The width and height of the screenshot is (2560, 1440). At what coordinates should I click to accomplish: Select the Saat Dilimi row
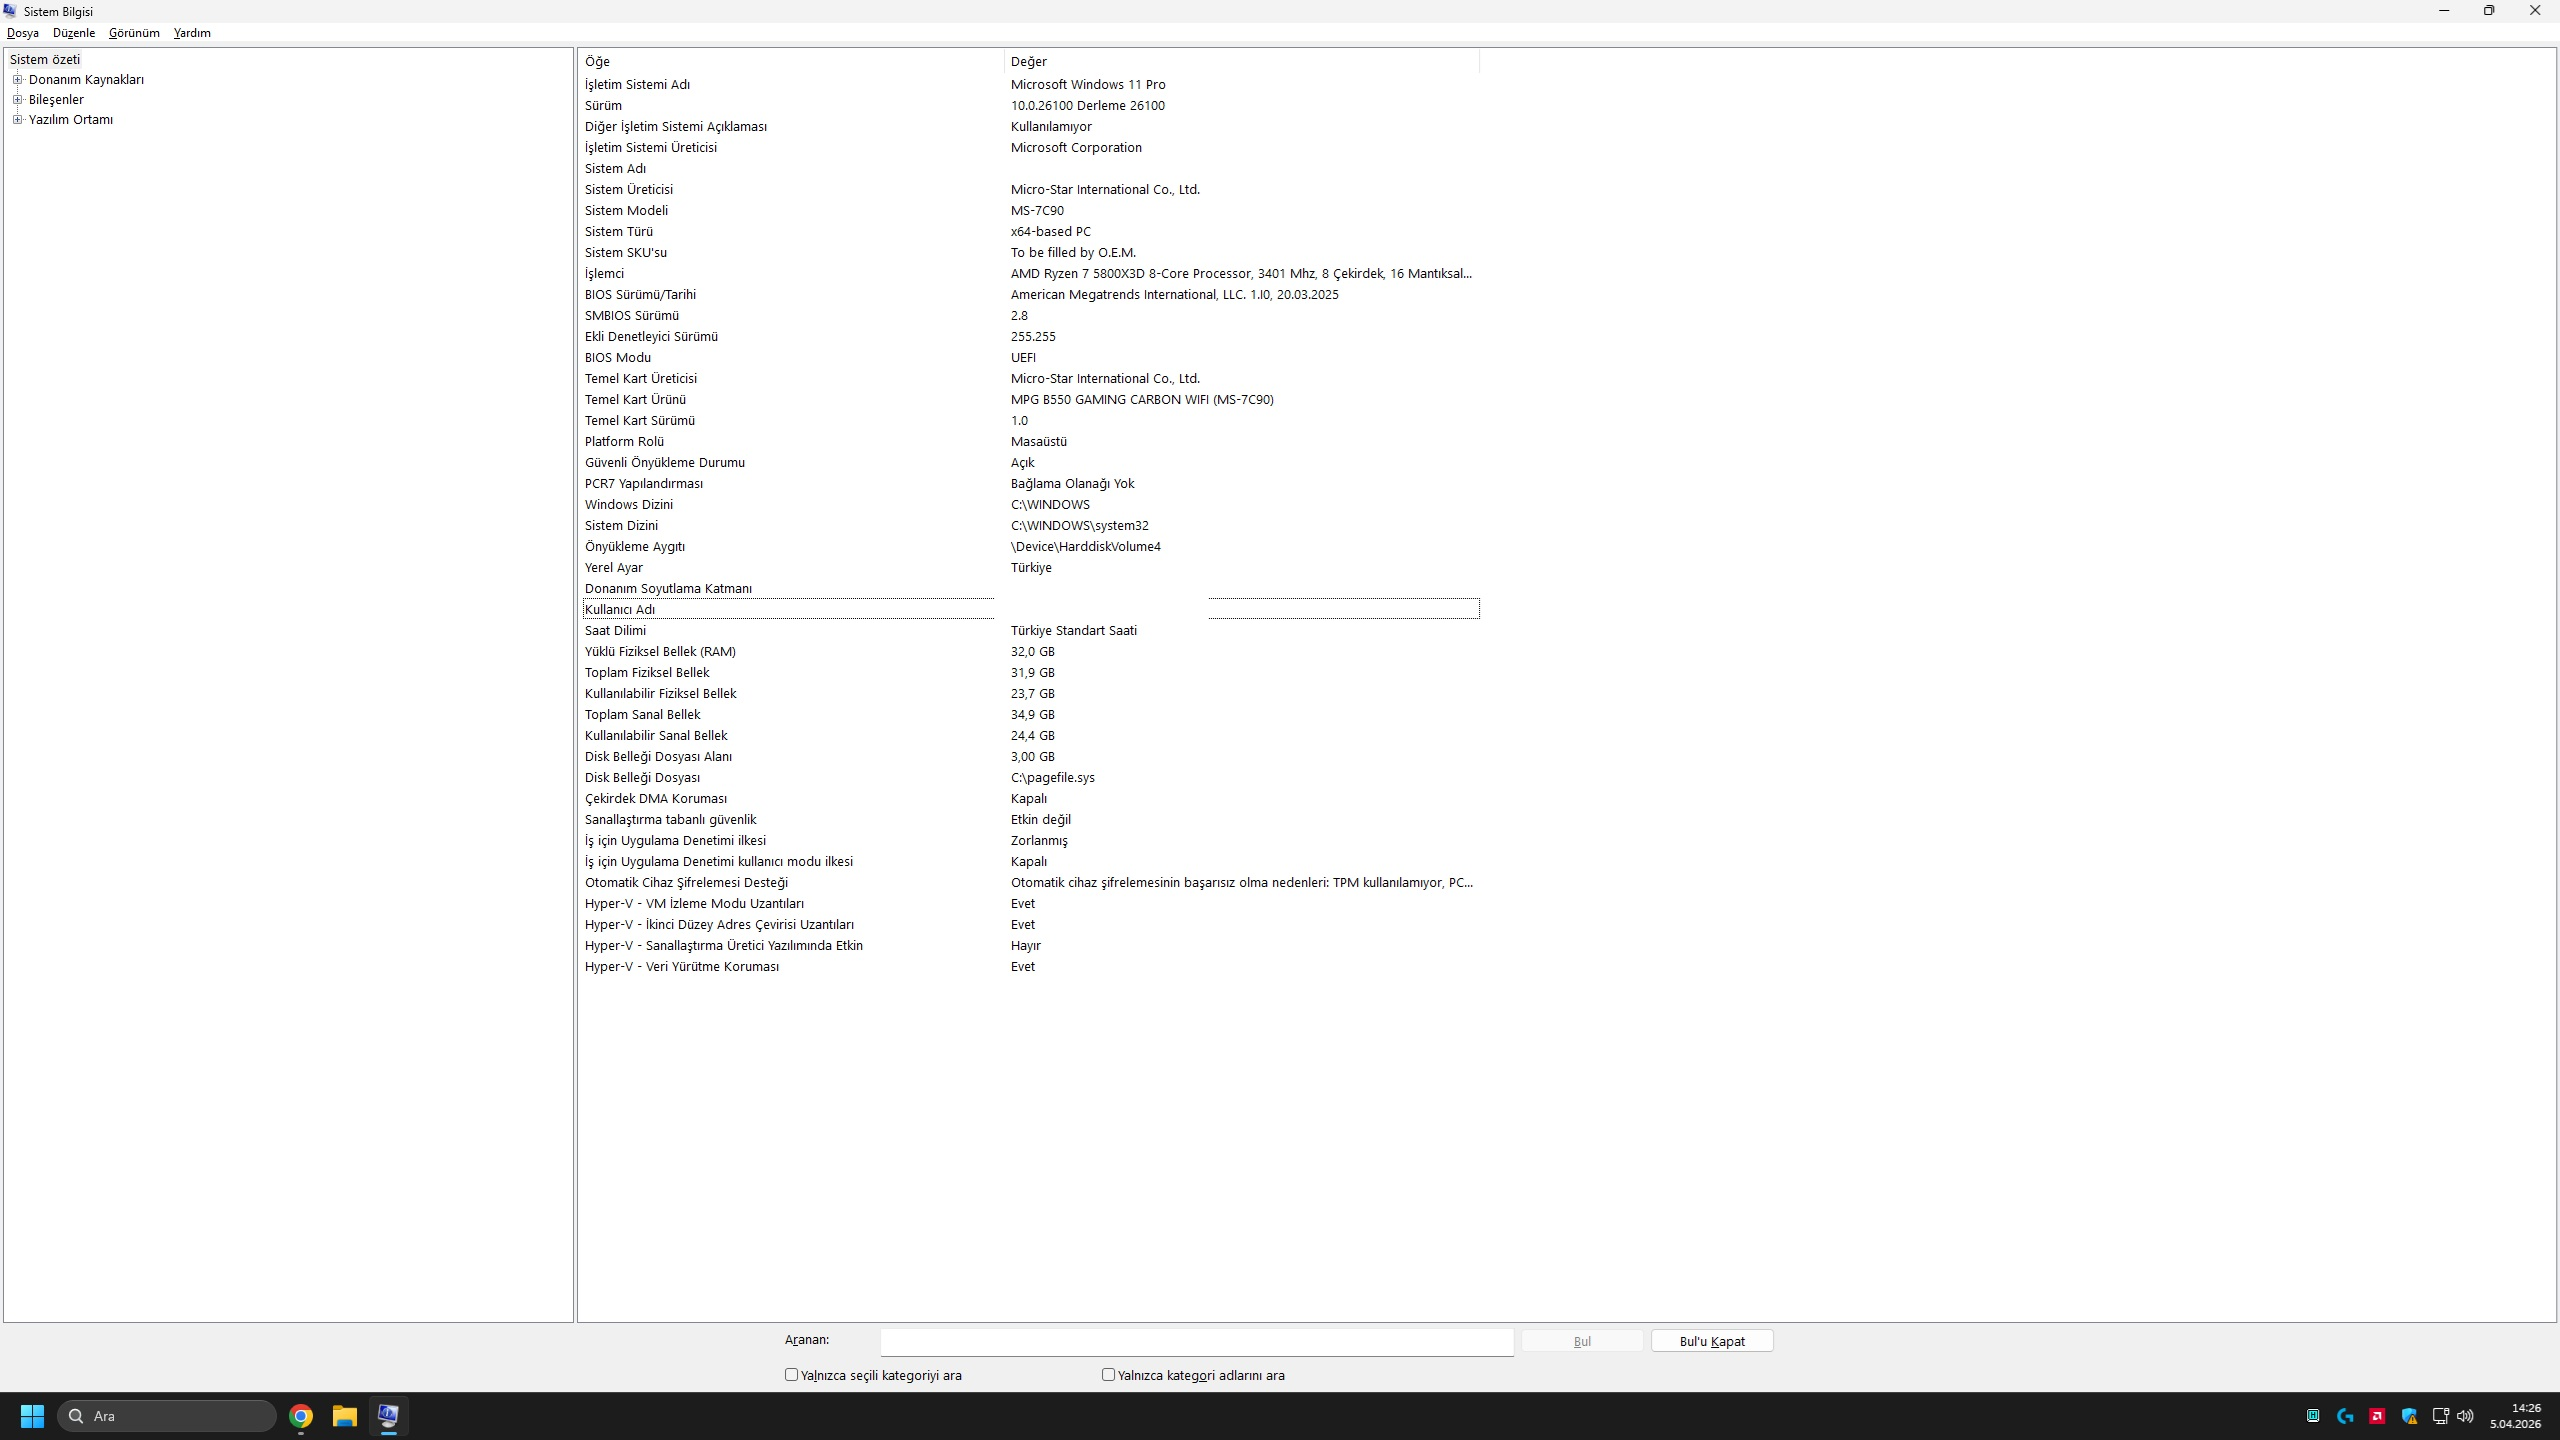pos(1031,631)
